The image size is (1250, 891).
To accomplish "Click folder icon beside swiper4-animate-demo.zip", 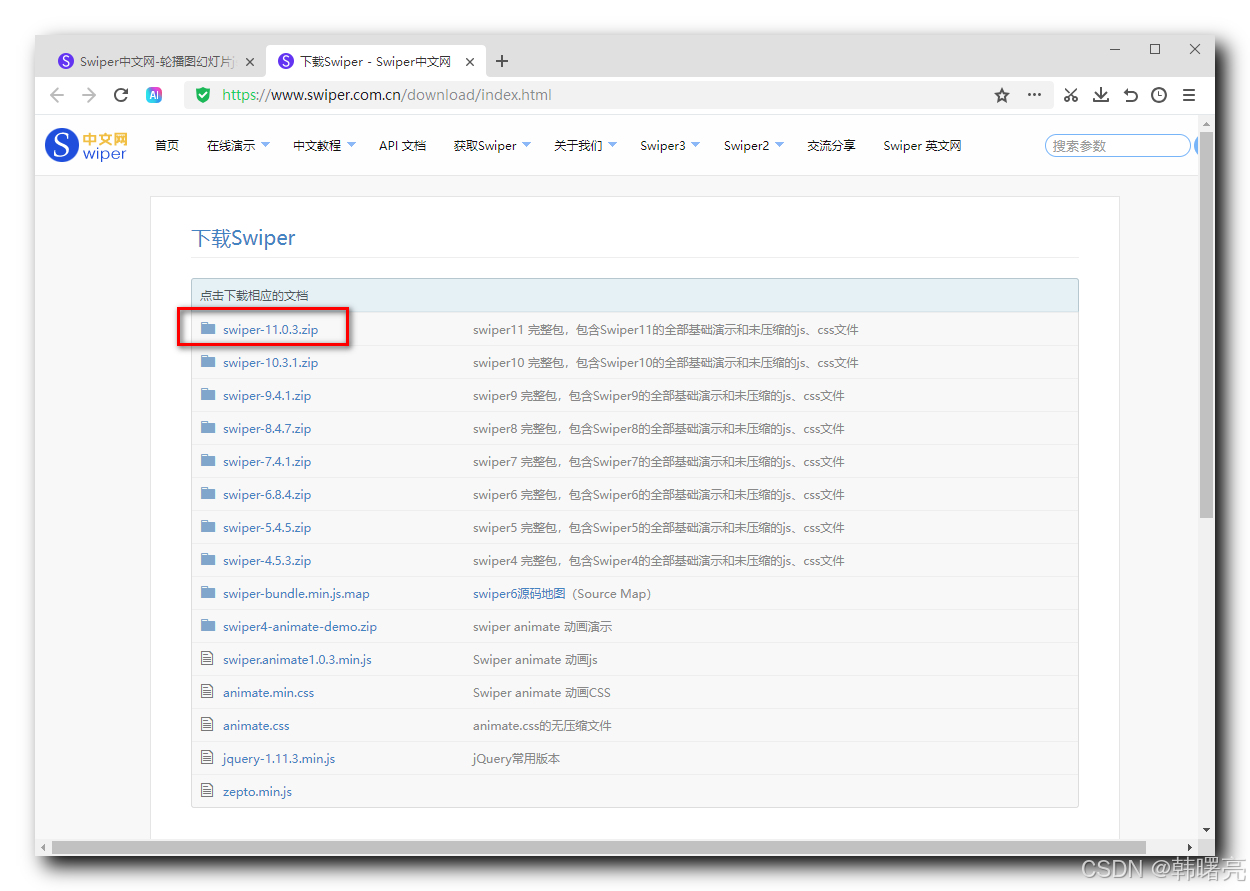I will 208,626.
